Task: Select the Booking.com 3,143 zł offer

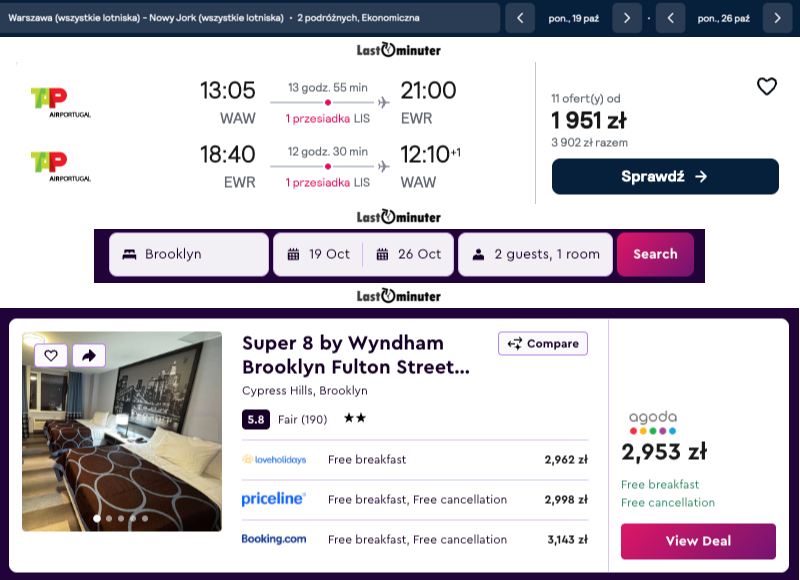Action: tap(415, 539)
